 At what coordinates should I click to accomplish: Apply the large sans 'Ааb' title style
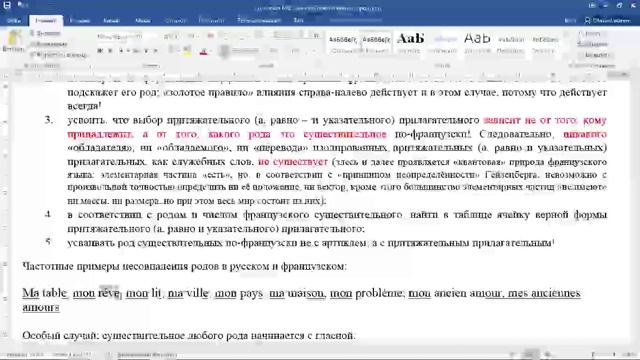[x=477, y=43]
